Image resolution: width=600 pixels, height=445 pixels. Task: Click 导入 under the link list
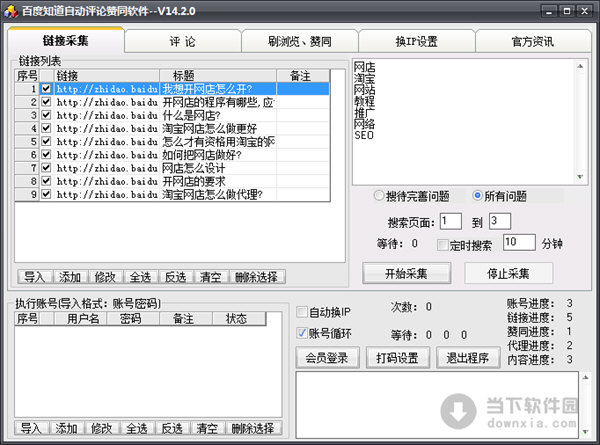tap(35, 277)
